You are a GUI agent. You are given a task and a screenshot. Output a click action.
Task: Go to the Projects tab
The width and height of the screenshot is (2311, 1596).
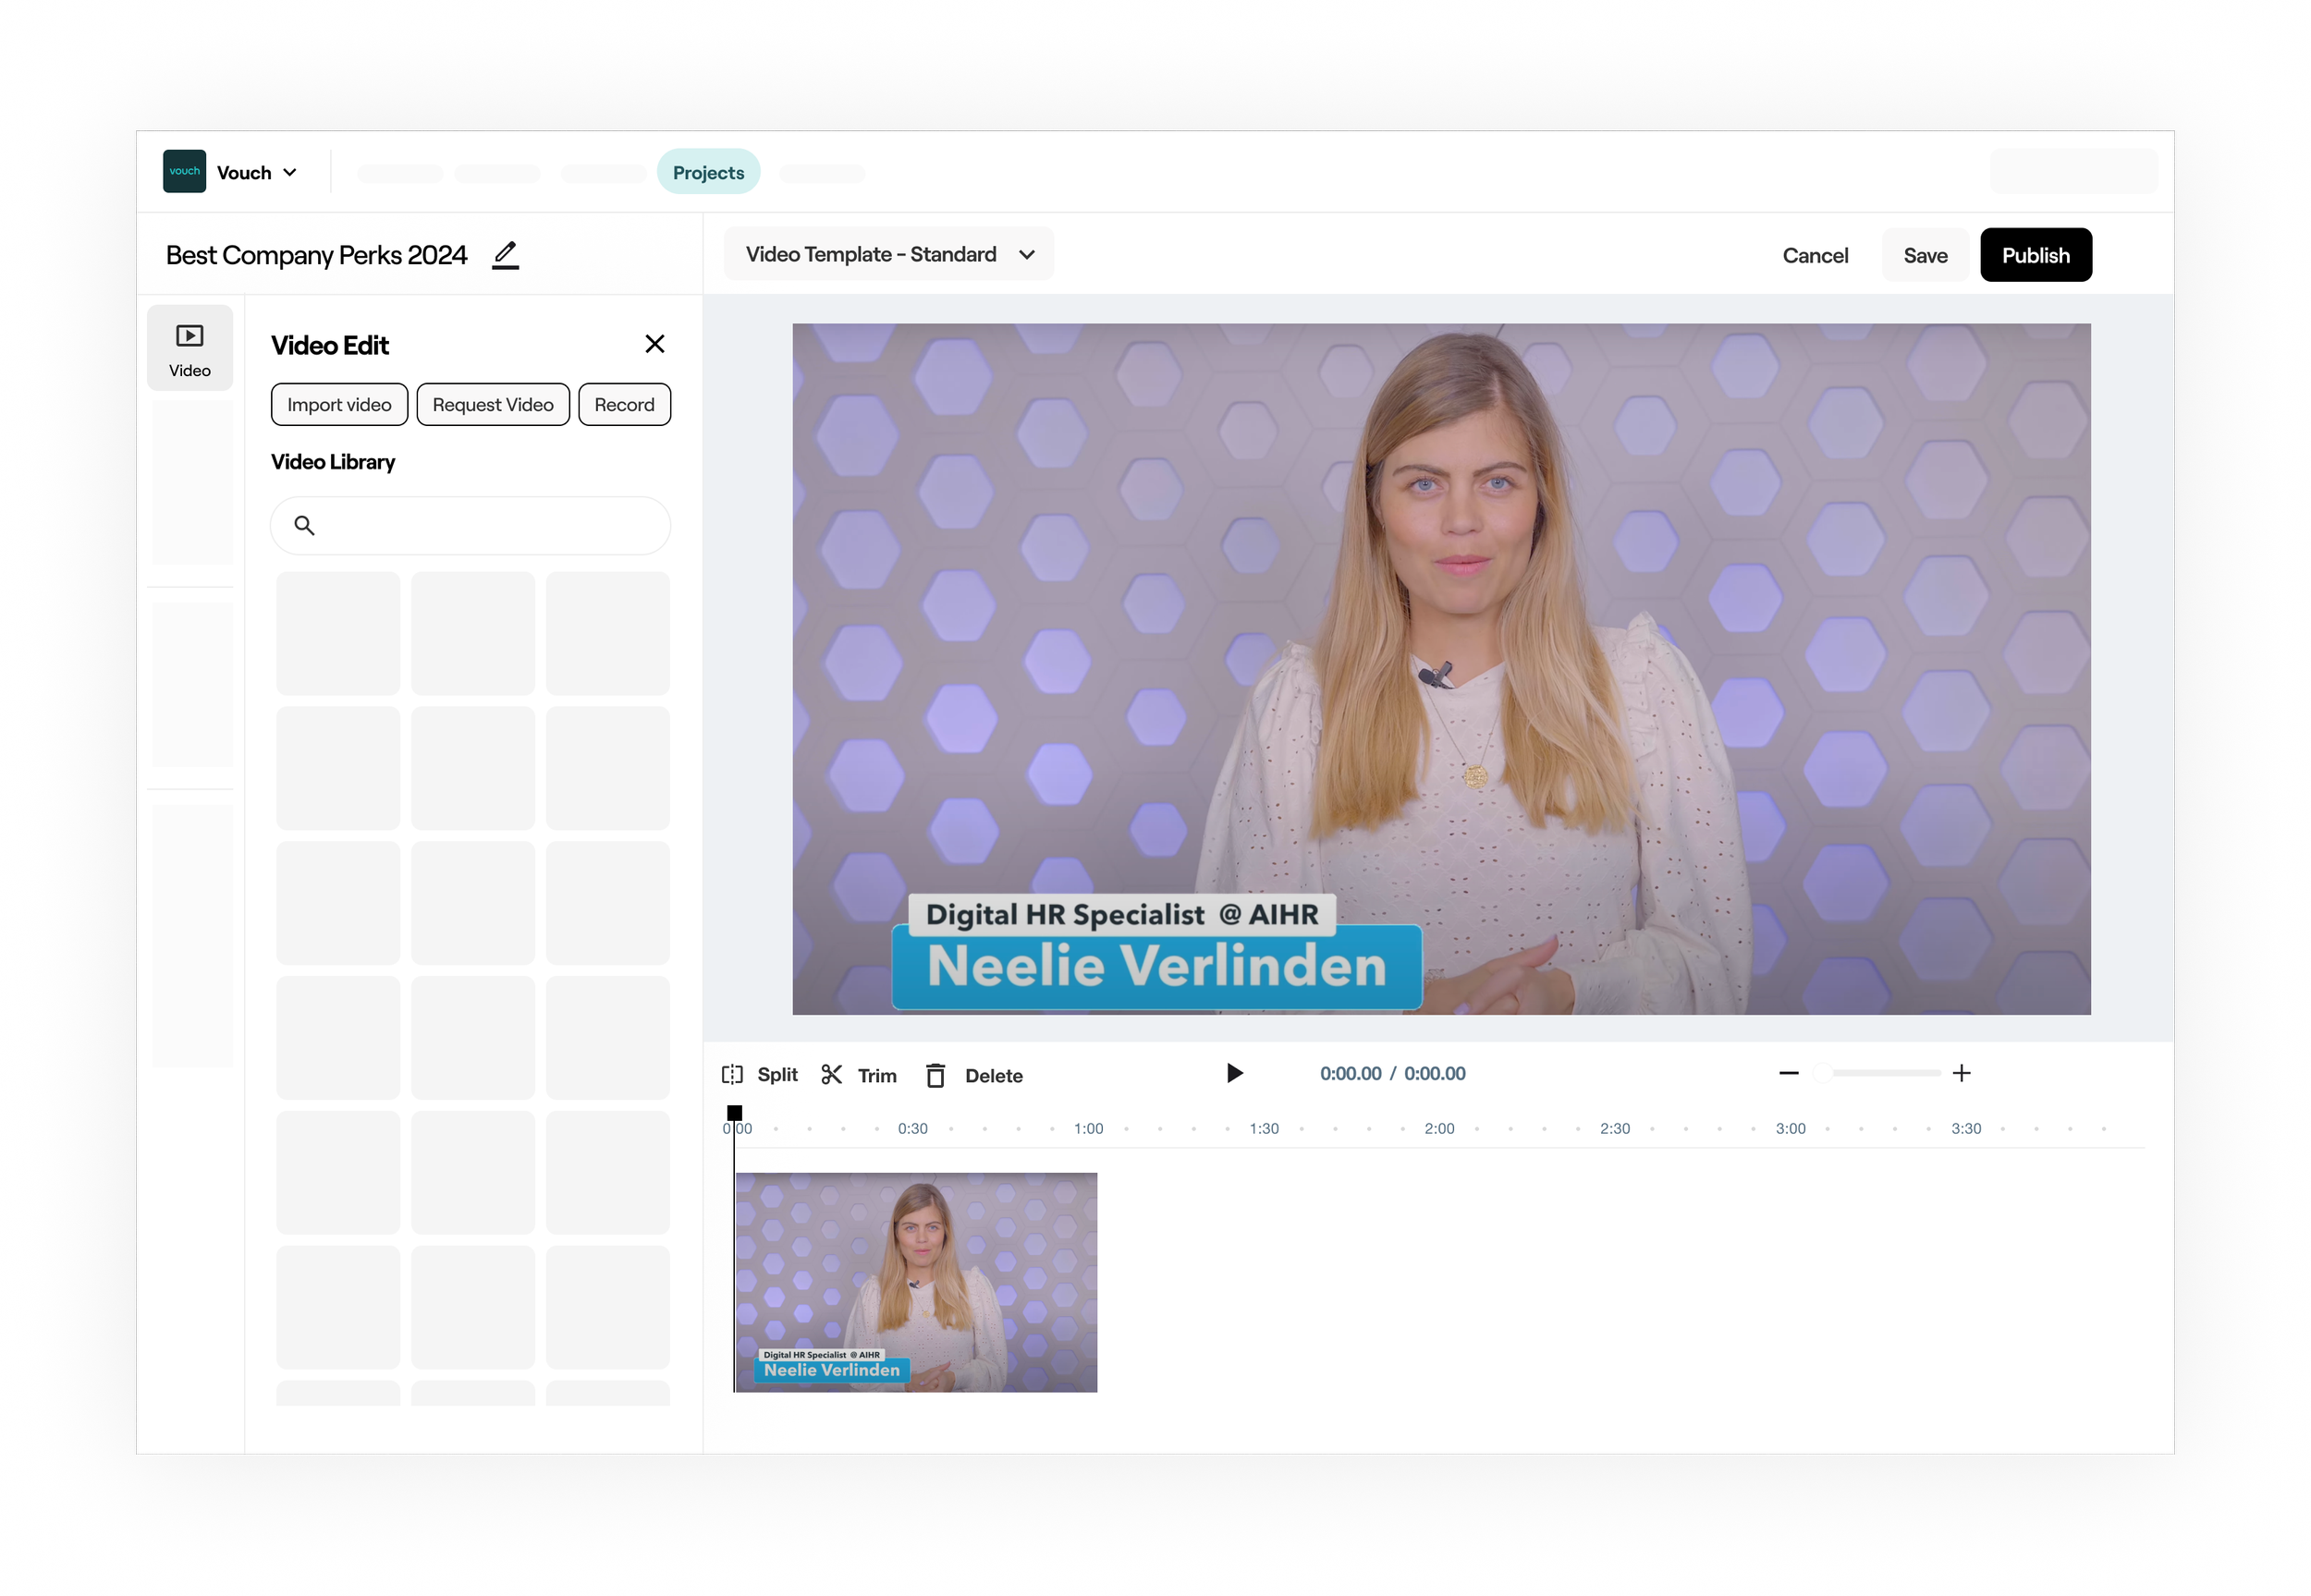708,172
